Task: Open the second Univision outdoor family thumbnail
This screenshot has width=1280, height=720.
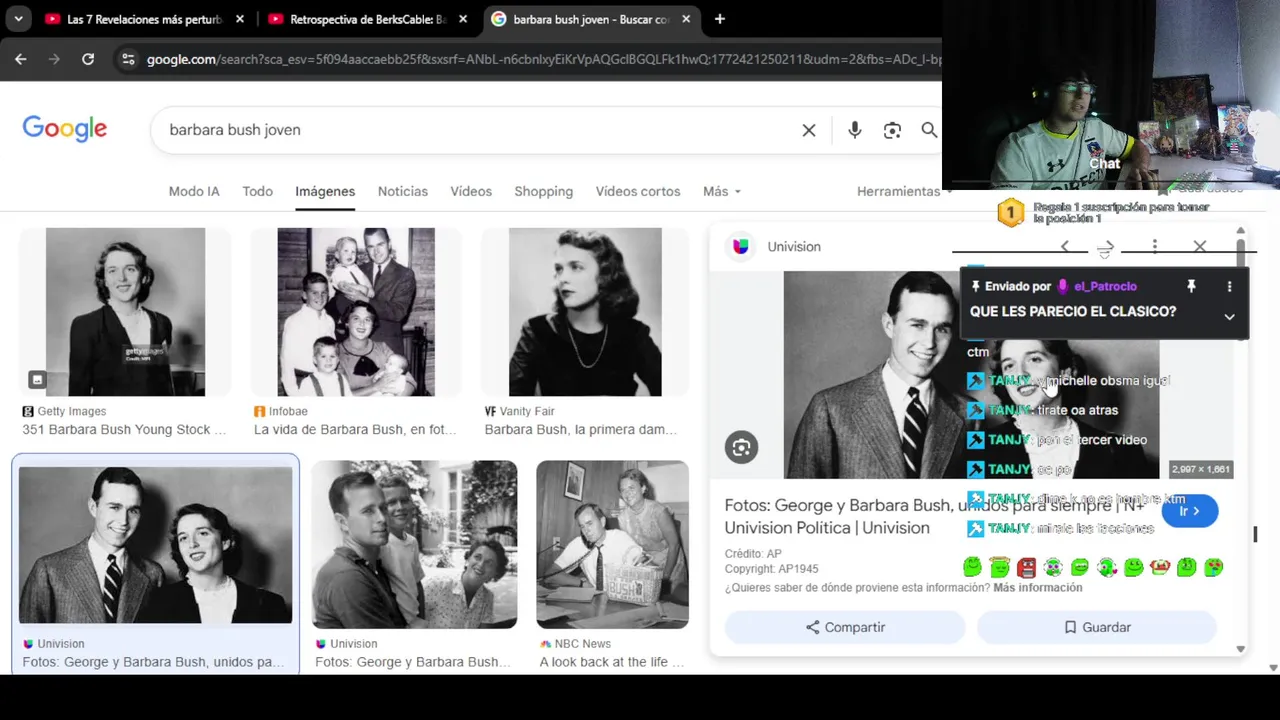Action: (x=414, y=544)
